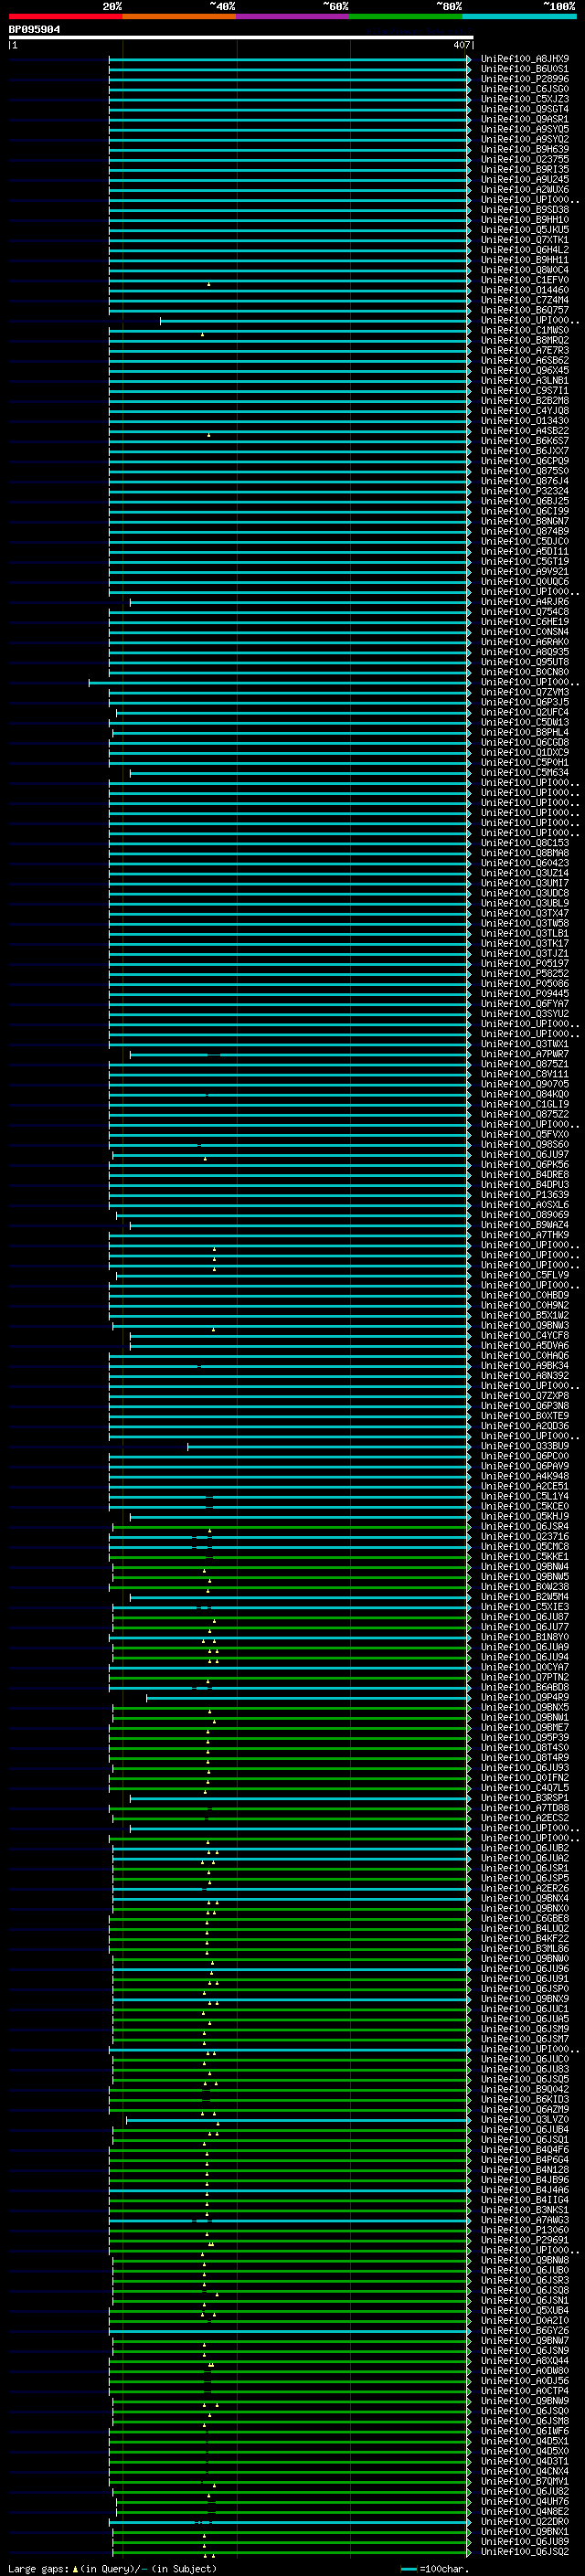585x2576 pixels.
Task: Select UniRef100_Q5XUB4 entry
Action: click(x=524, y=2310)
